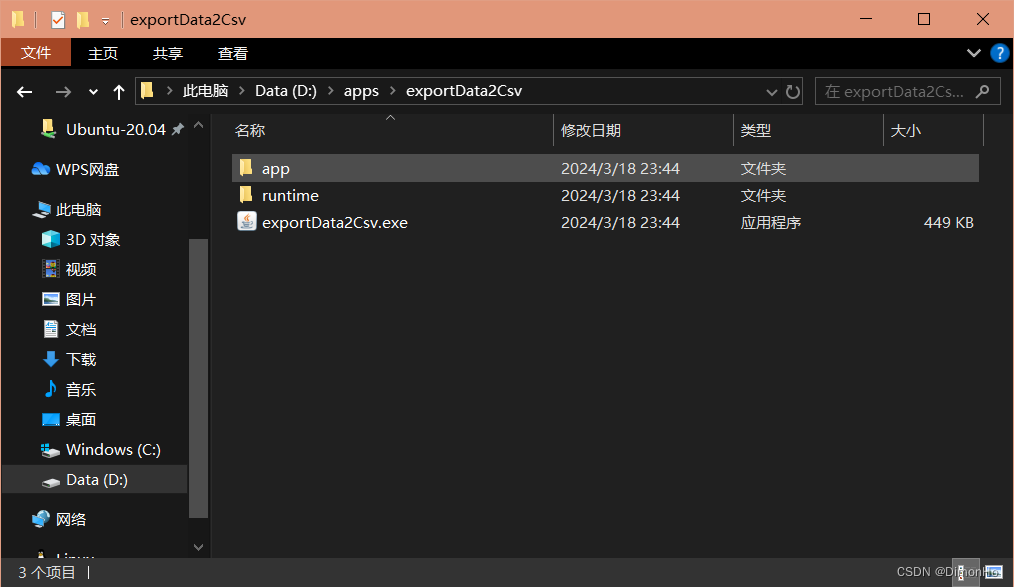Open 网络 in the navigation pane
Viewport: 1014px width, 587px height.
coord(70,519)
